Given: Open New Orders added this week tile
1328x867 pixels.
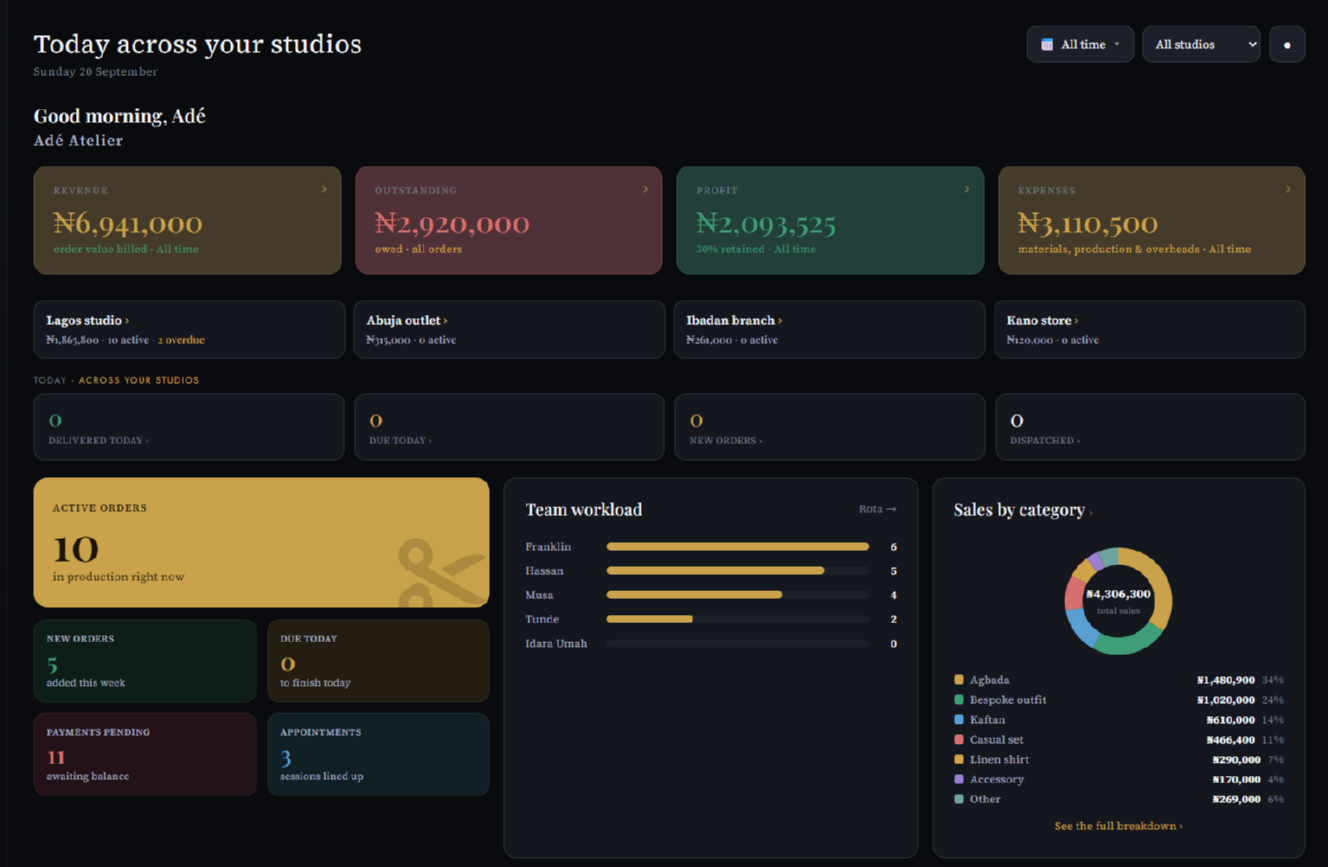Looking at the screenshot, I should 145,661.
